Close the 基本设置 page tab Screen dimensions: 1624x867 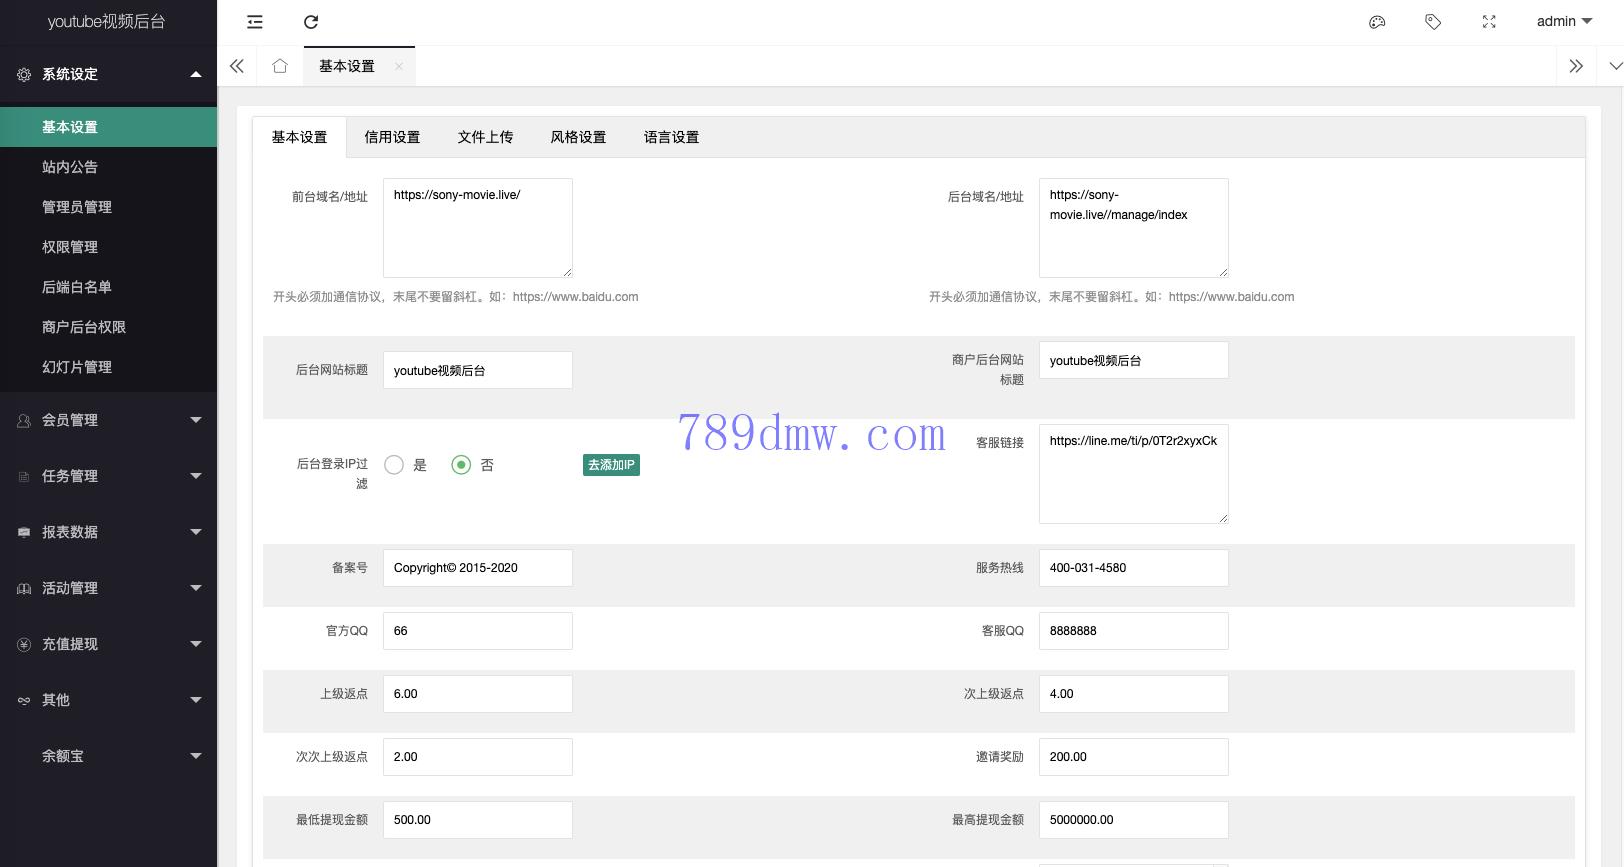tap(399, 66)
